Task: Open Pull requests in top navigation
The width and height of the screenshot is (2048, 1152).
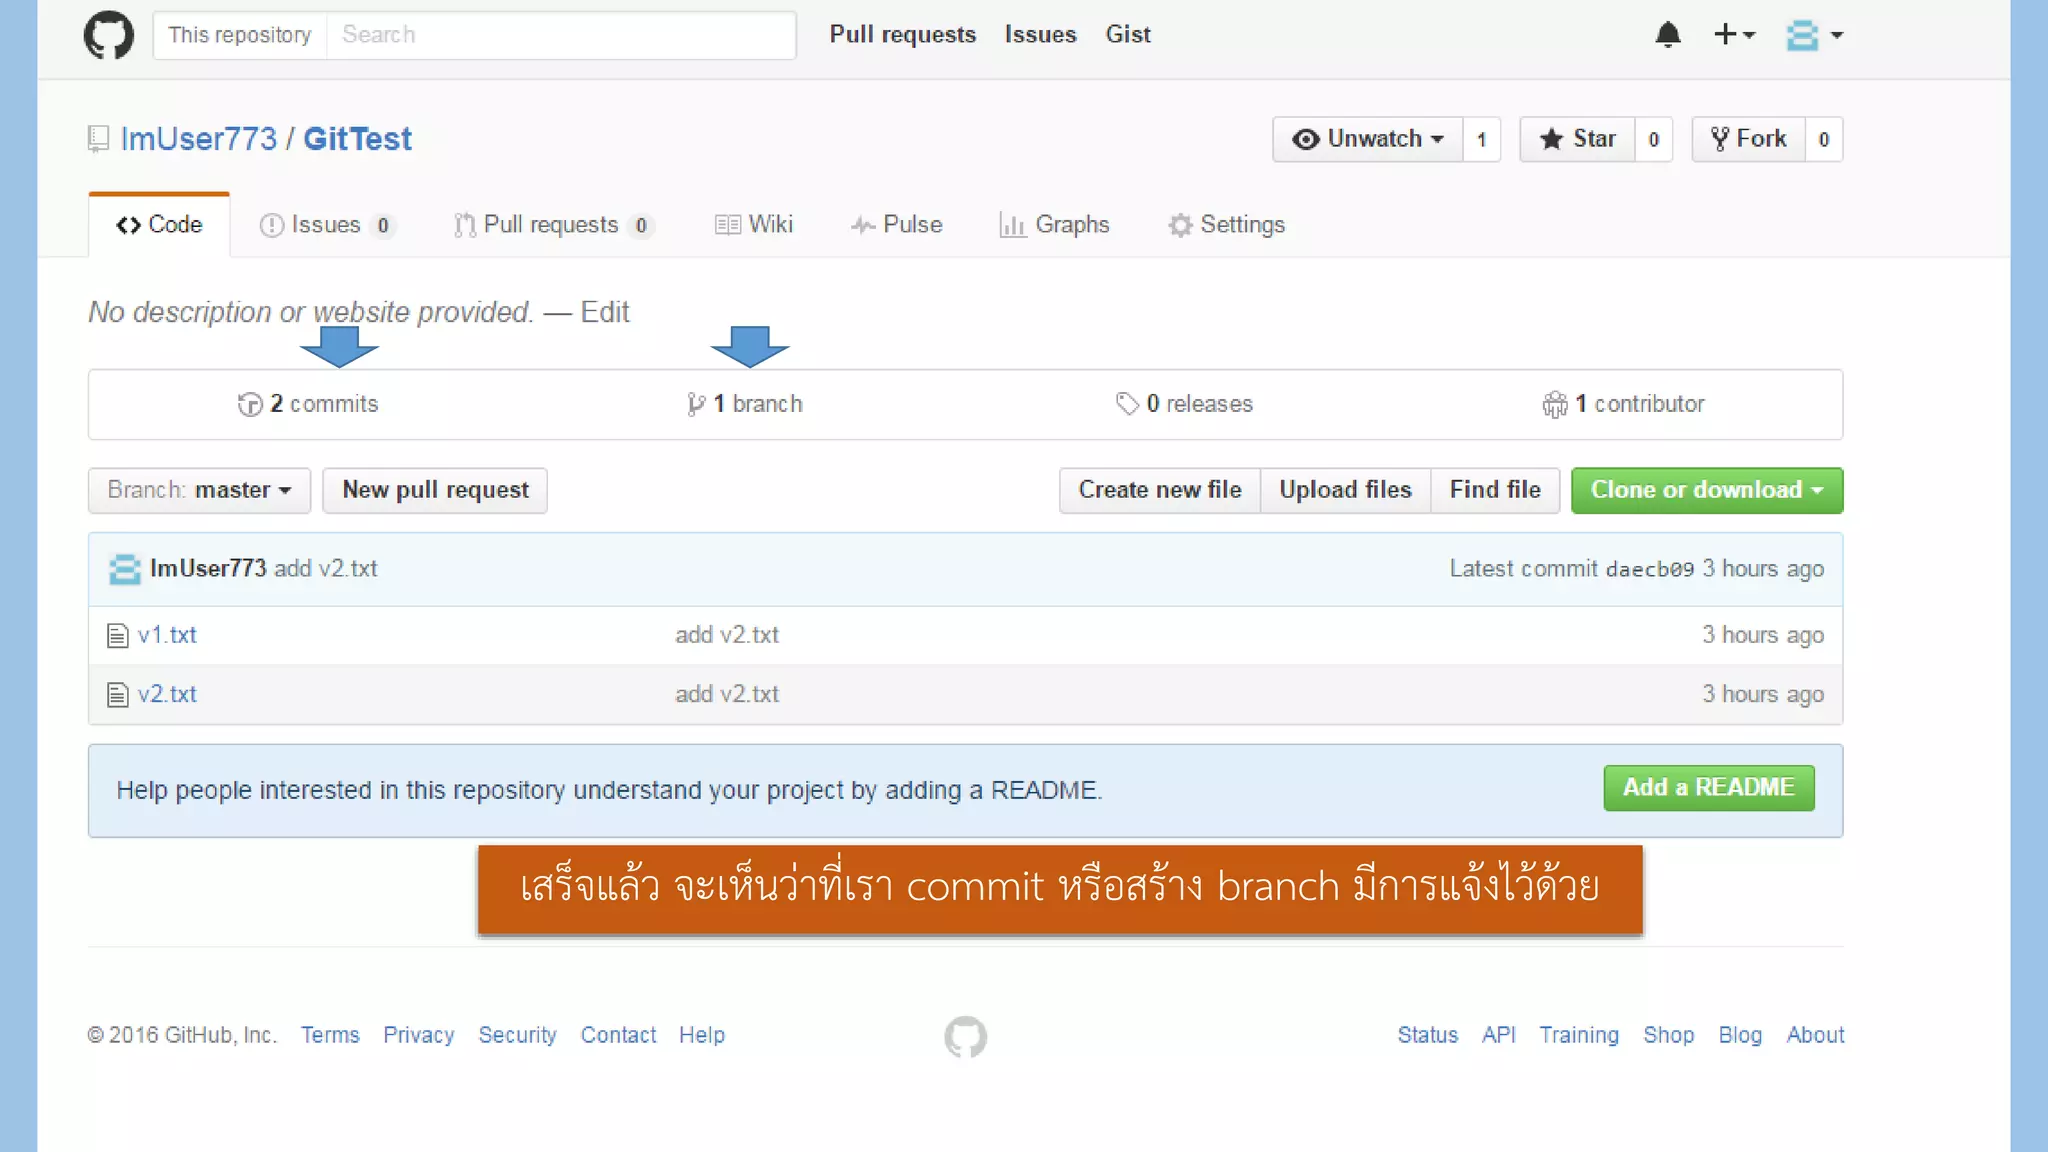Action: 903,35
